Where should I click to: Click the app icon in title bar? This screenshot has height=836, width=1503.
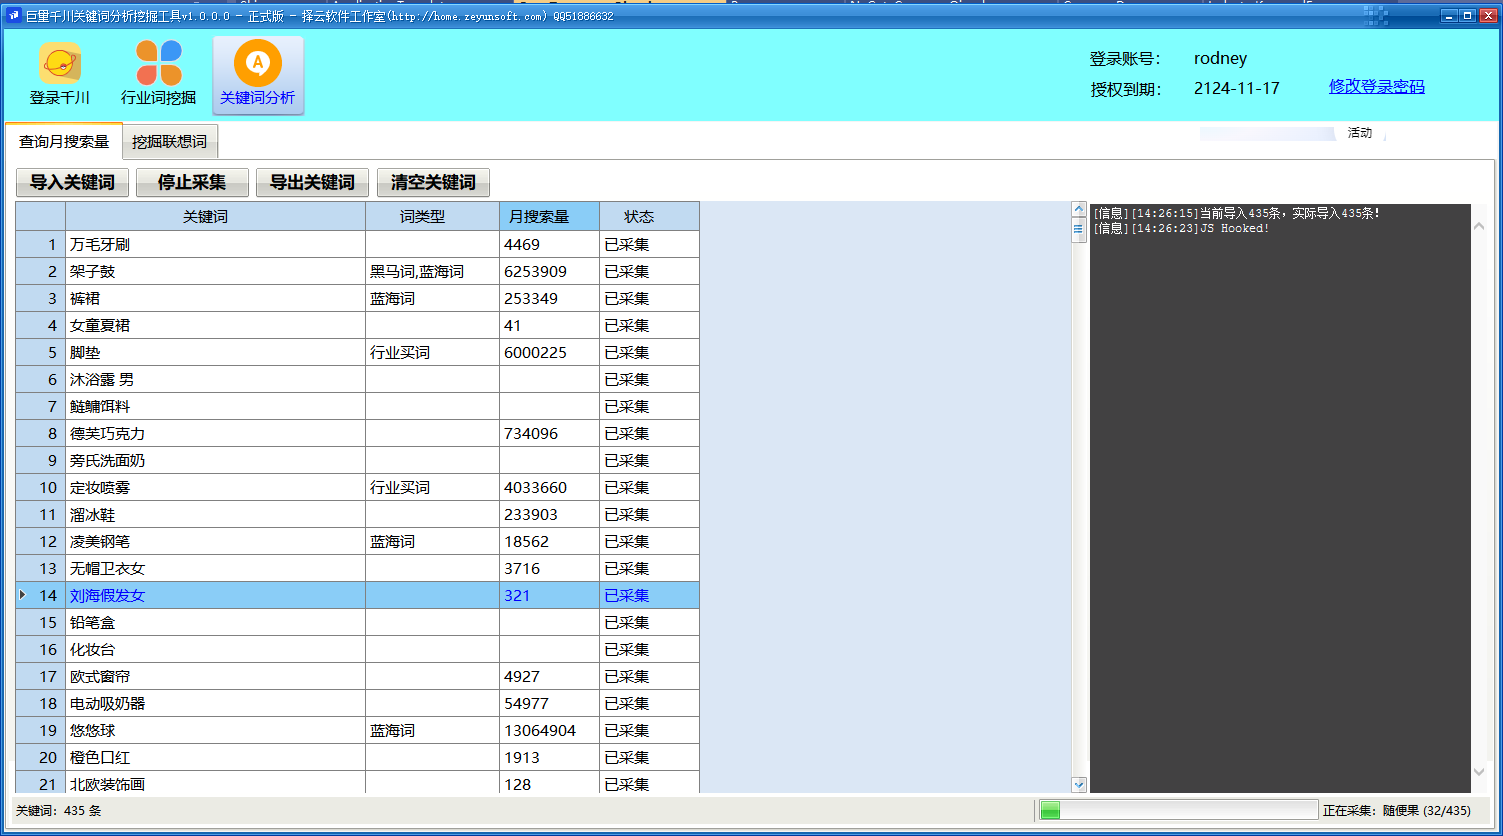coord(14,16)
